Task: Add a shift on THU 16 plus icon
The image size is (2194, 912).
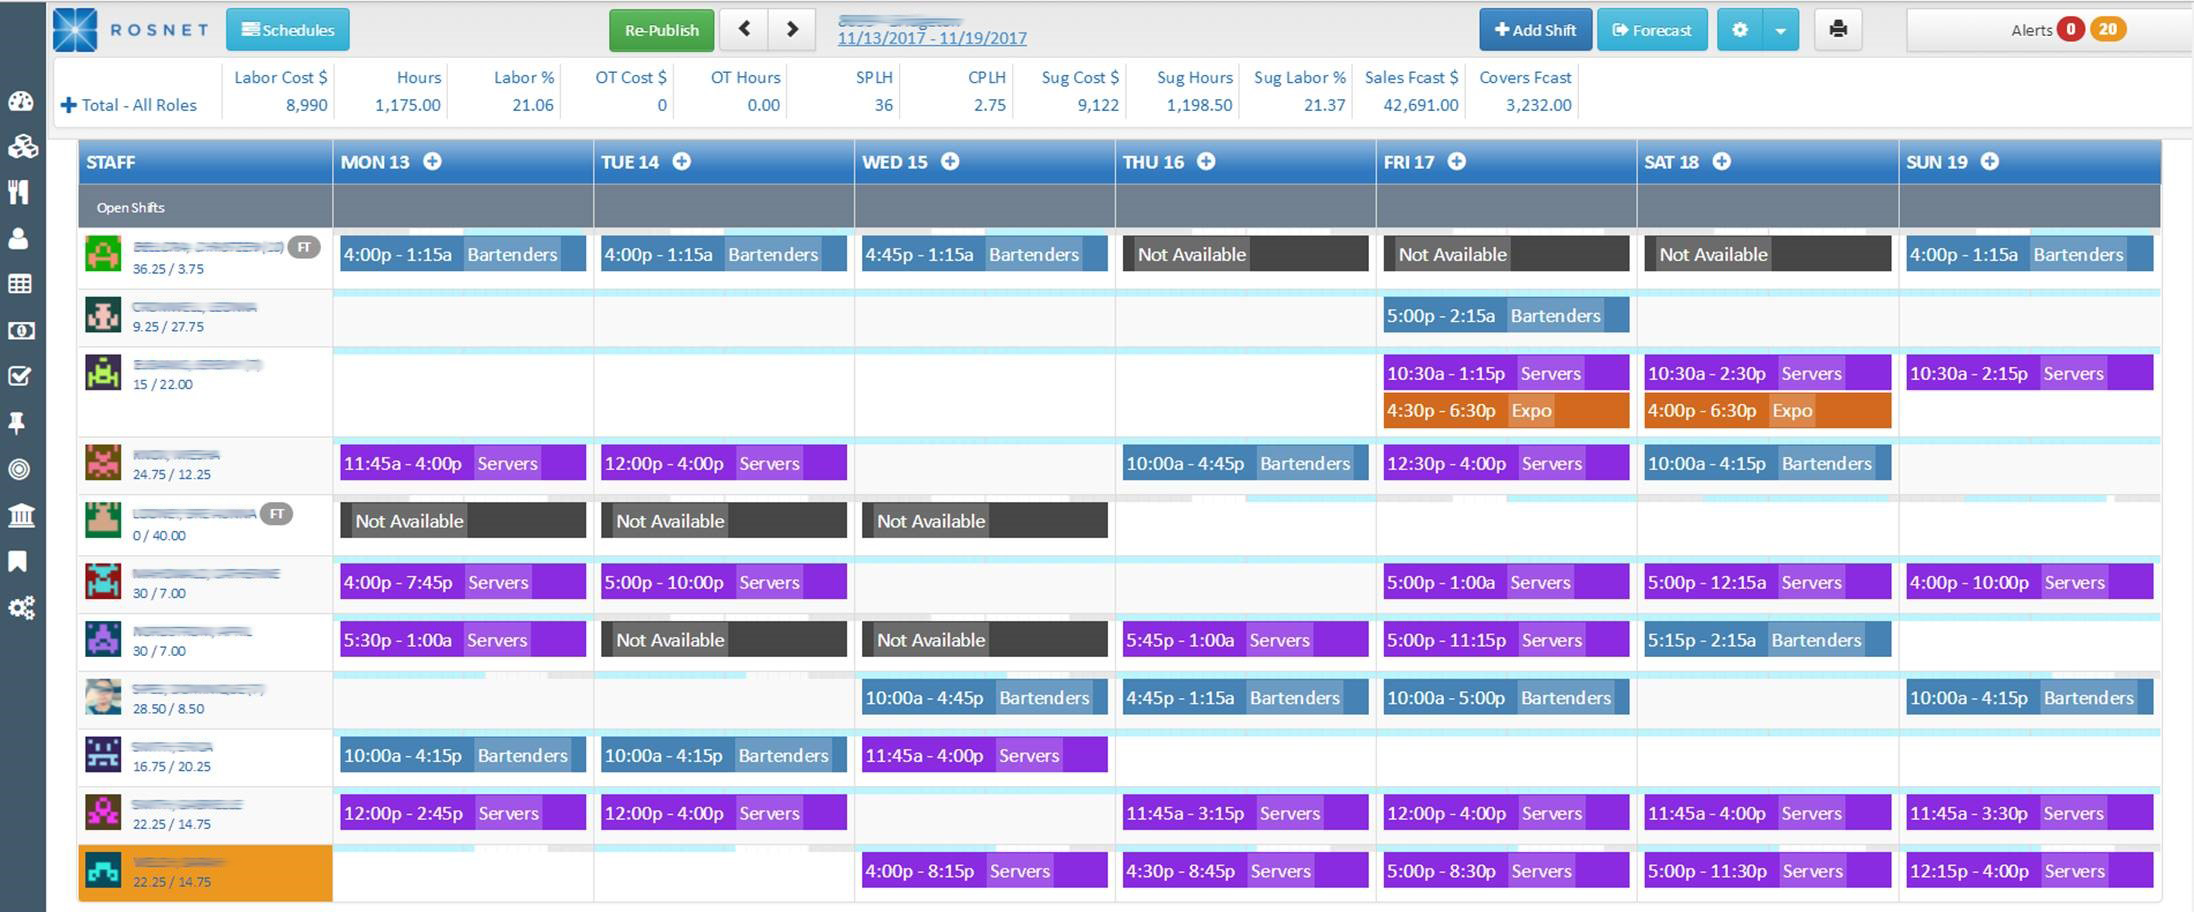Action: [x=1206, y=161]
